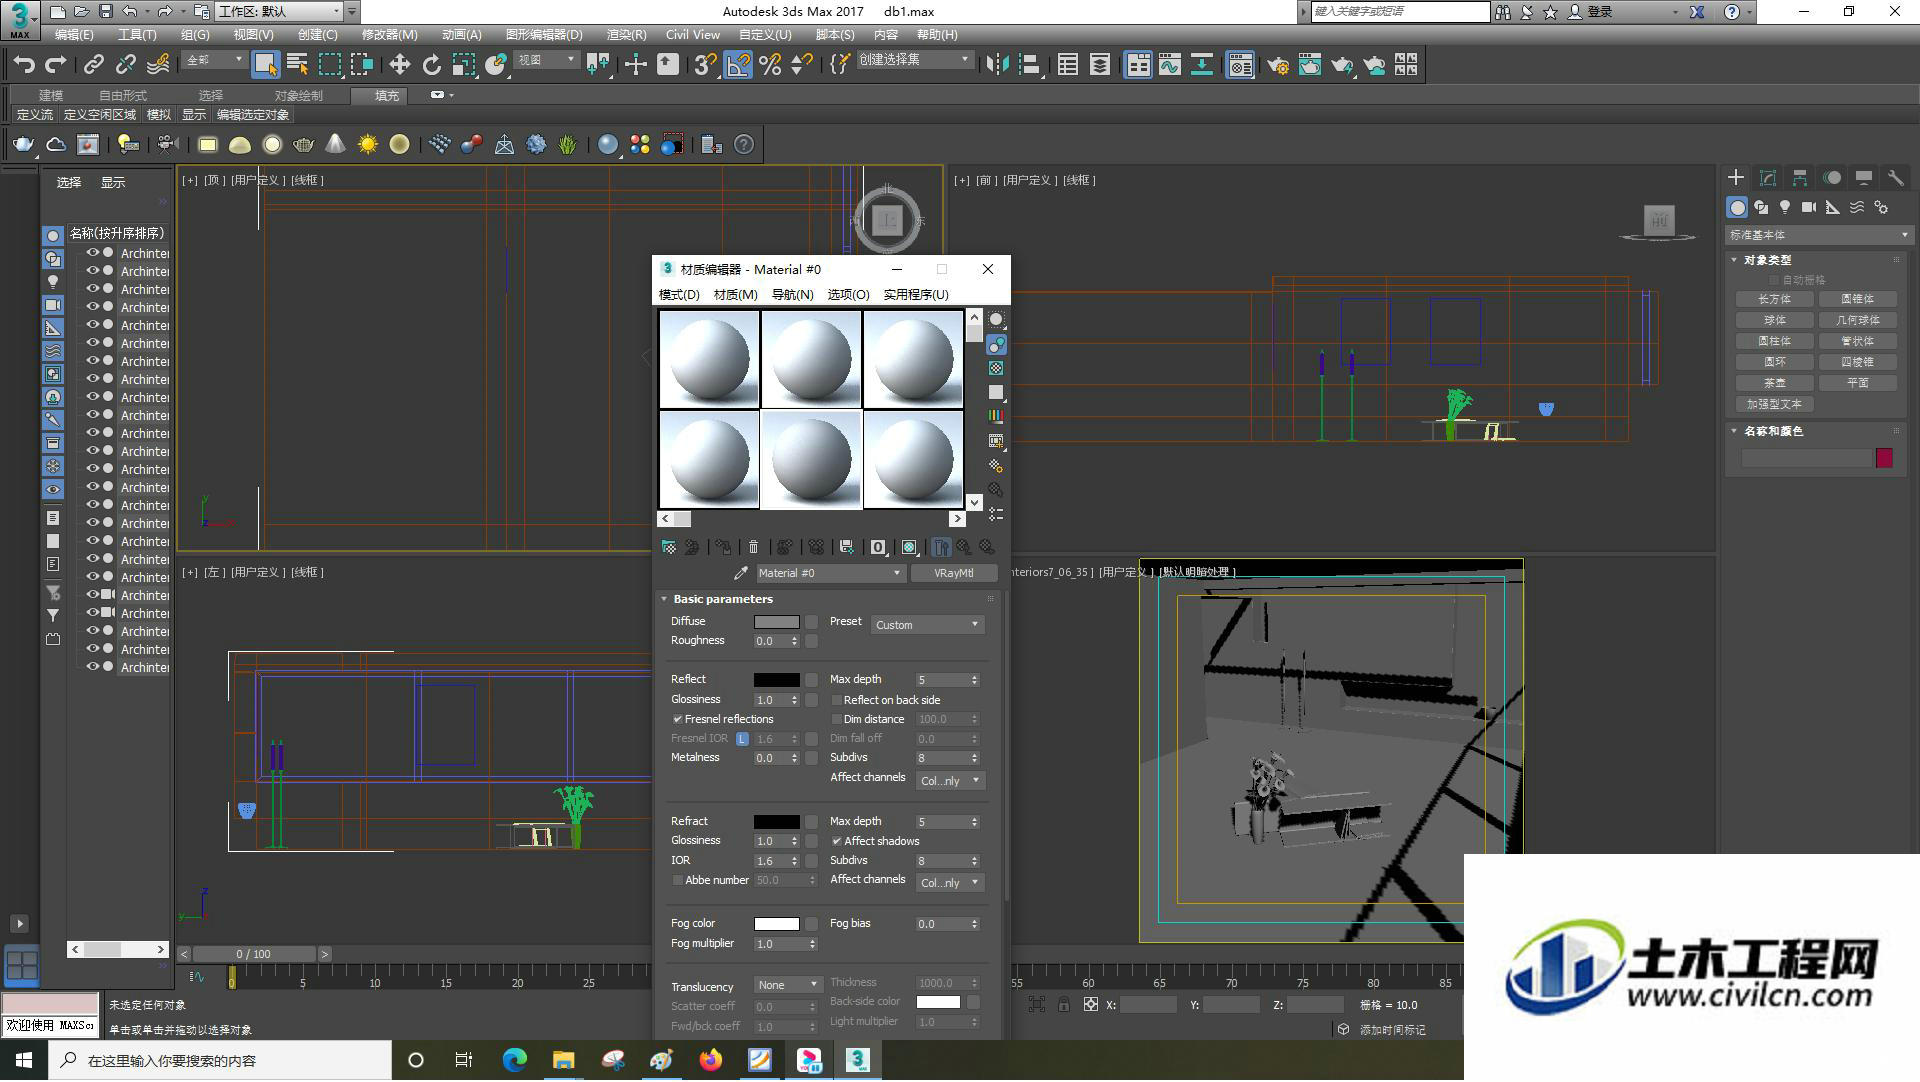Open Firefox from the taskbar
Image resolution: width=1920 pixels, height=1082 pixels.
click(x=711, y=1060)
